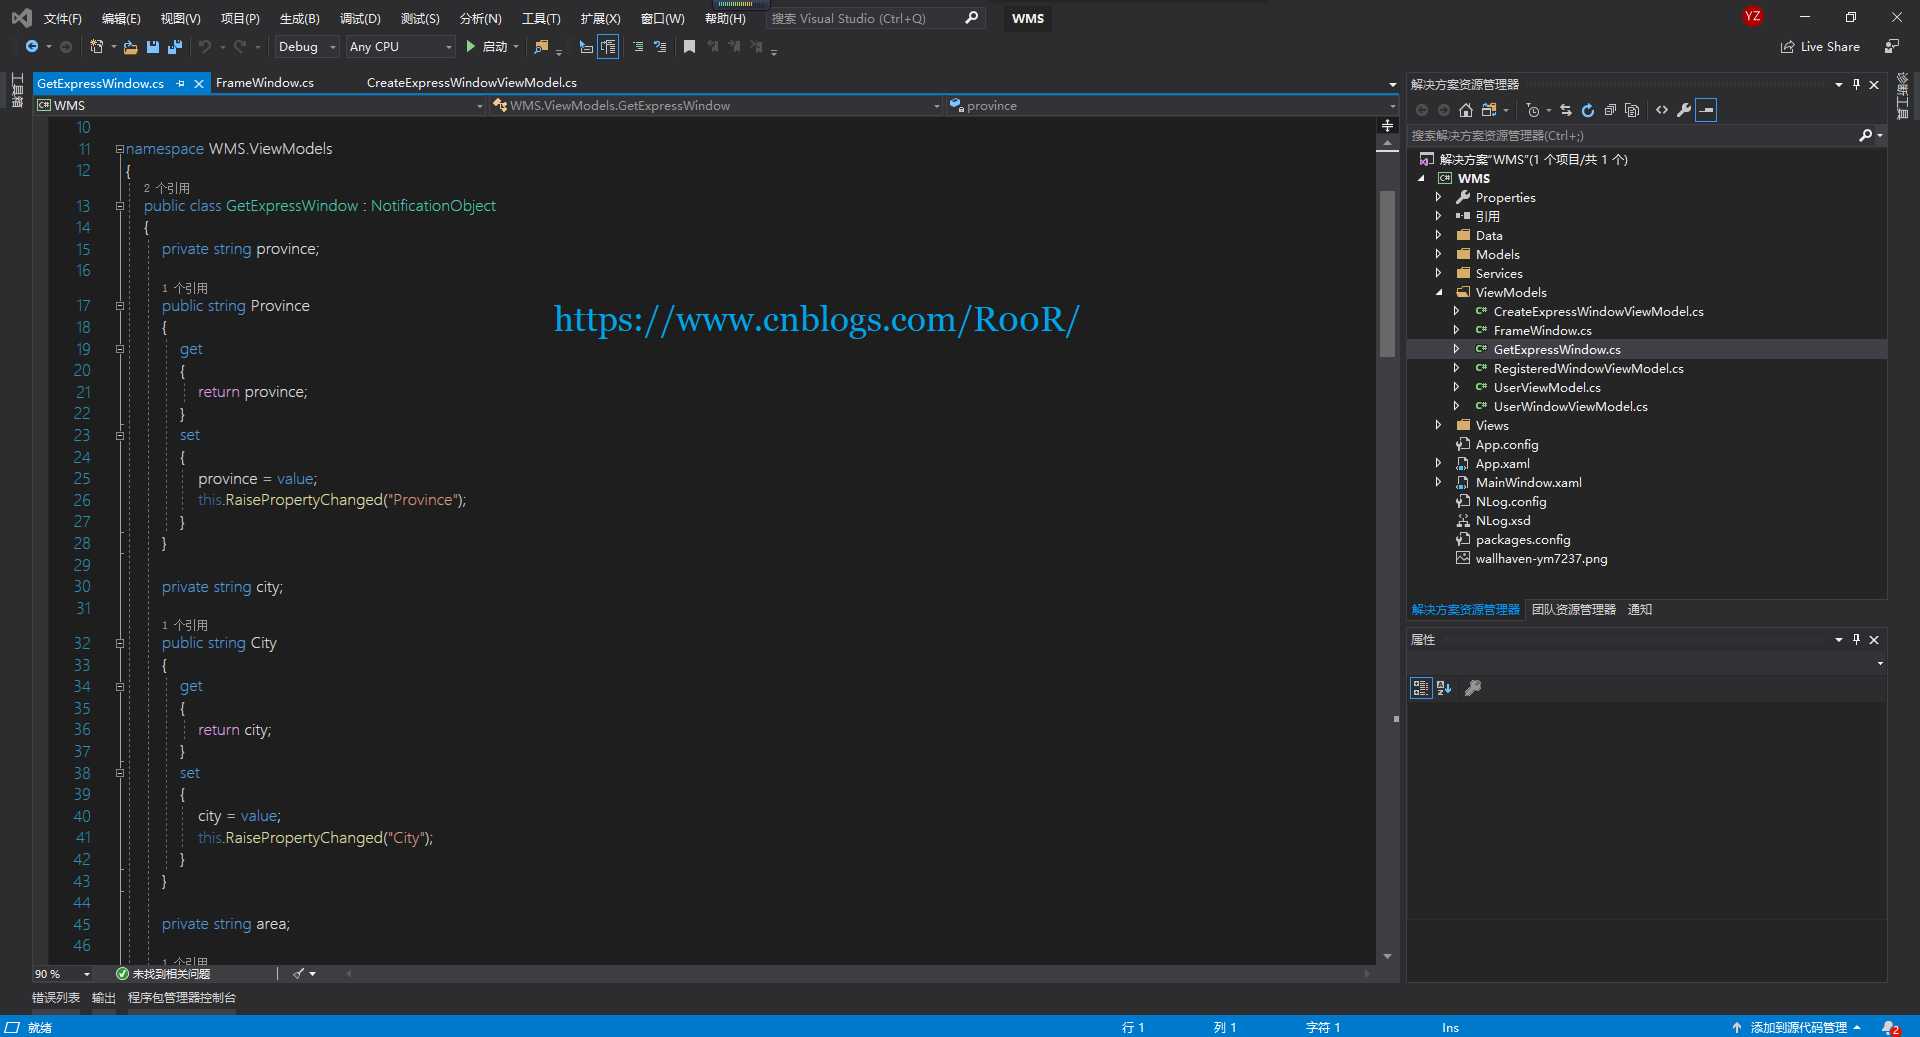Screen dimensions: 1920x1037
Task: Click the property pages wrench in Properties panel
Action: click(1473, 688)
